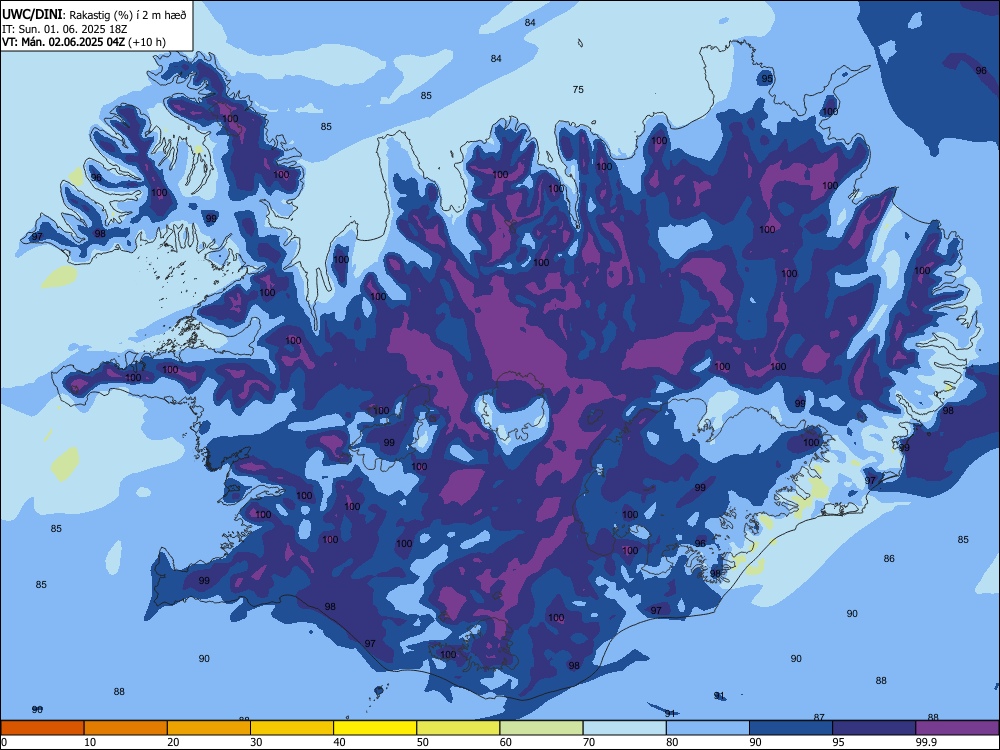The height and width of the screenshot is (750, 1000).
Task: Pick the pale green 60–70 legend swatch
Action: point(541,728)
